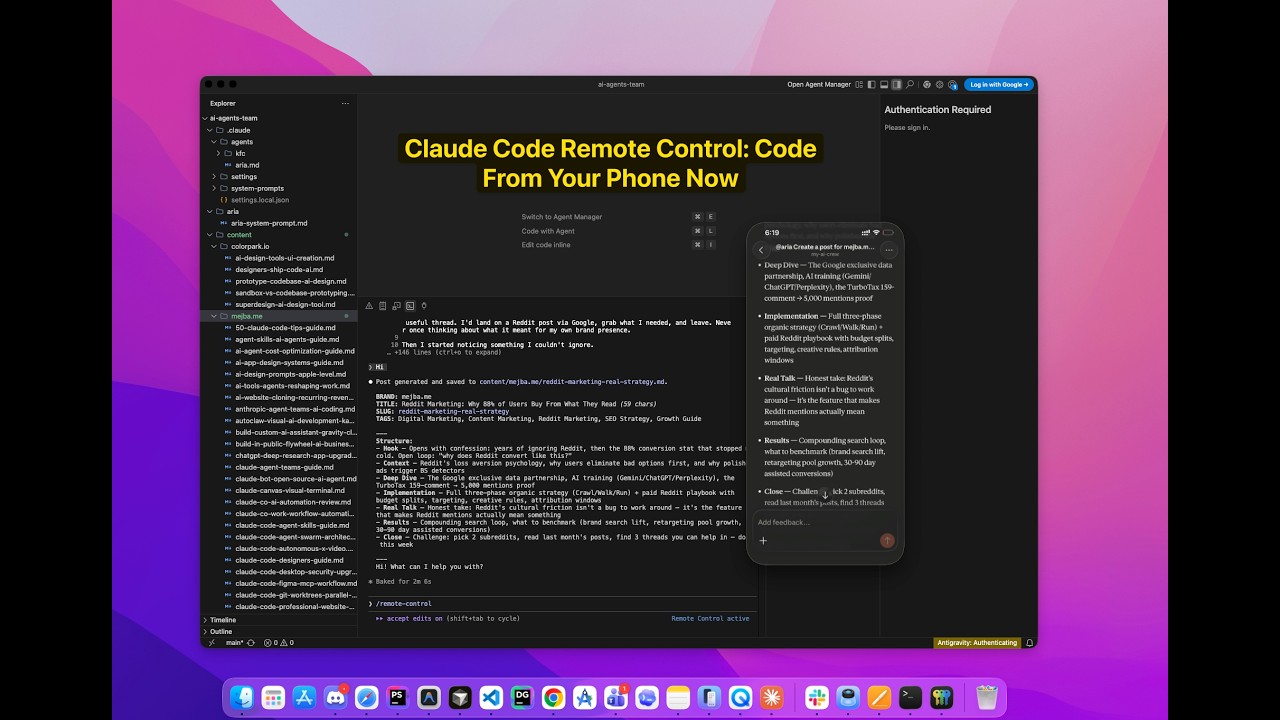Open errors and warnings count in status bar
1280x720 pixels.
tap(279, 643)
